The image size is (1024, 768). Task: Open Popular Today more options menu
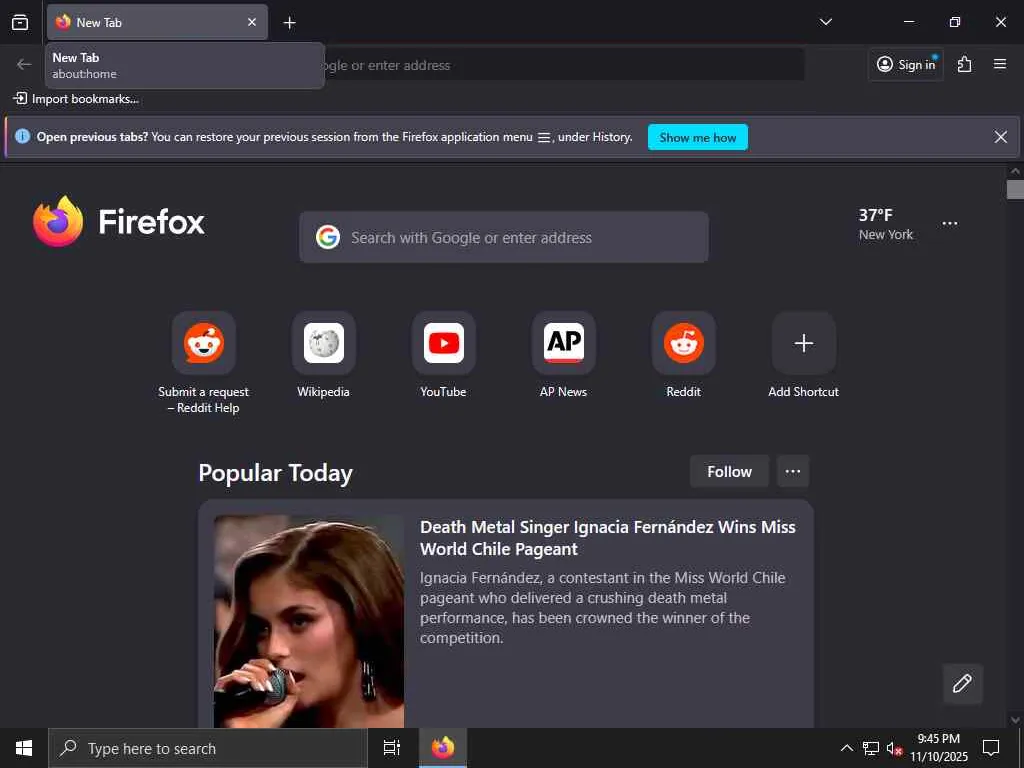[793, 472]
